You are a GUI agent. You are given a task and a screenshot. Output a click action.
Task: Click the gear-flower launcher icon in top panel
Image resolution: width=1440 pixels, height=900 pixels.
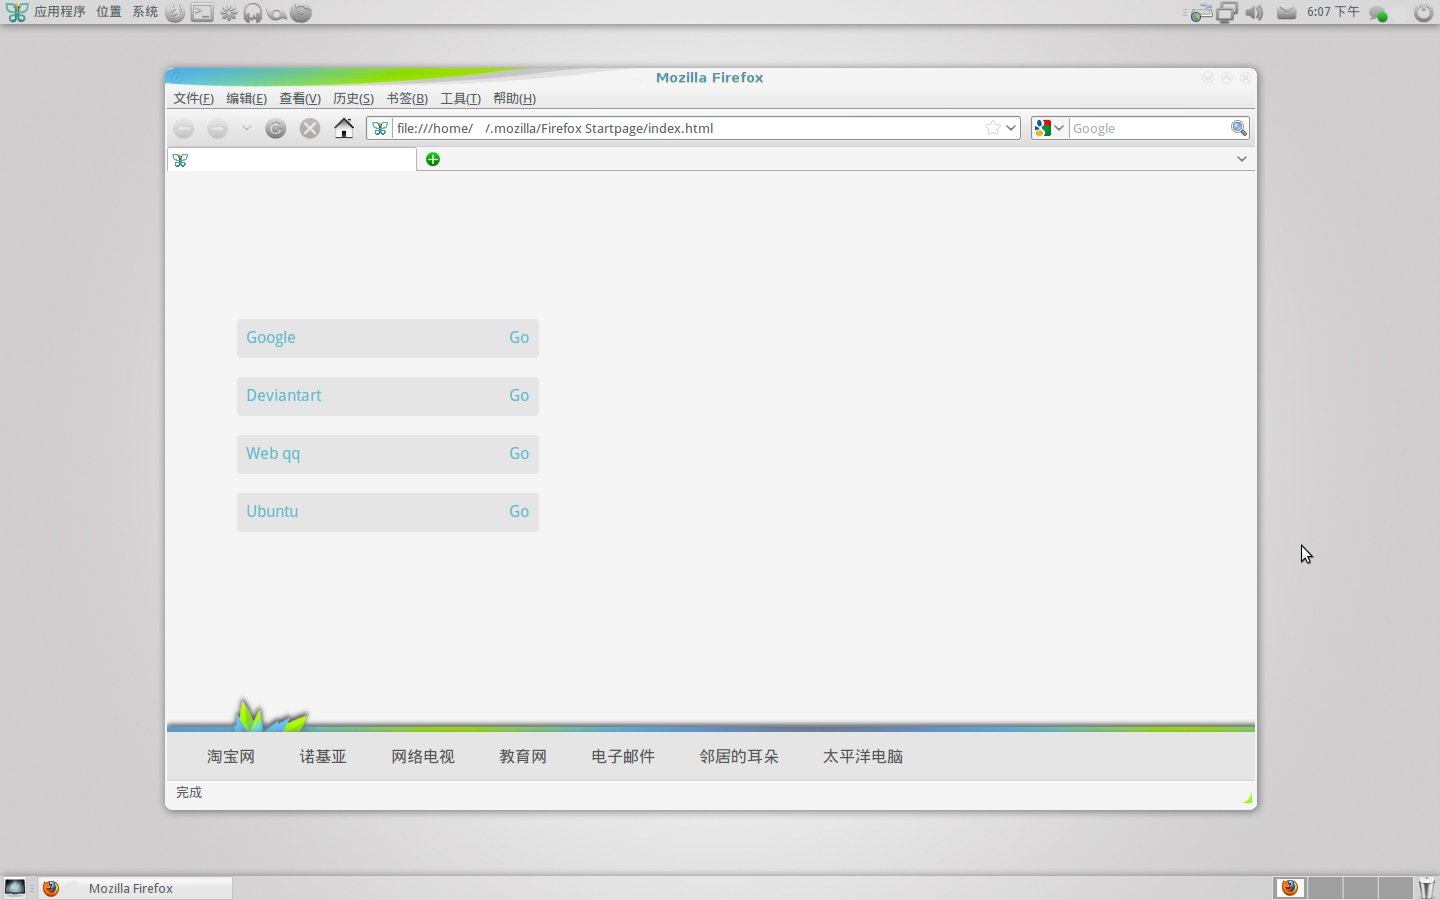click(229, 13)
